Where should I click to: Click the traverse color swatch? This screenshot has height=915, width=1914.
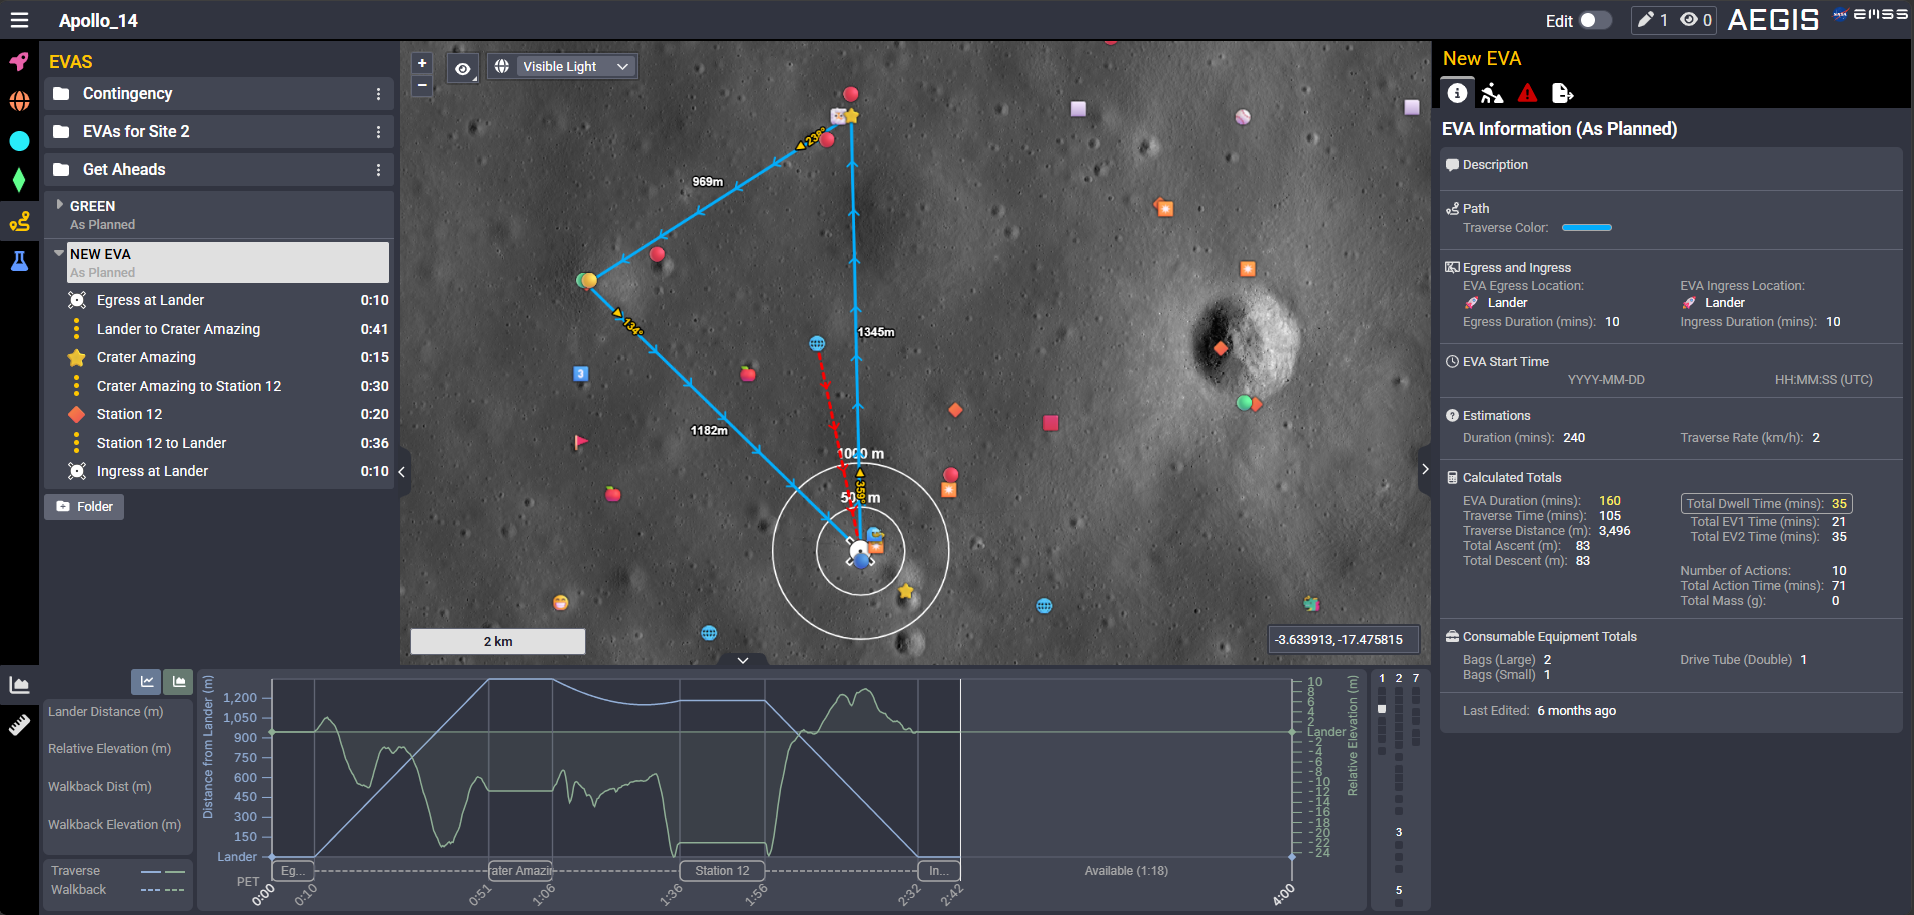pyautogui.click(x=1587, y=228)
